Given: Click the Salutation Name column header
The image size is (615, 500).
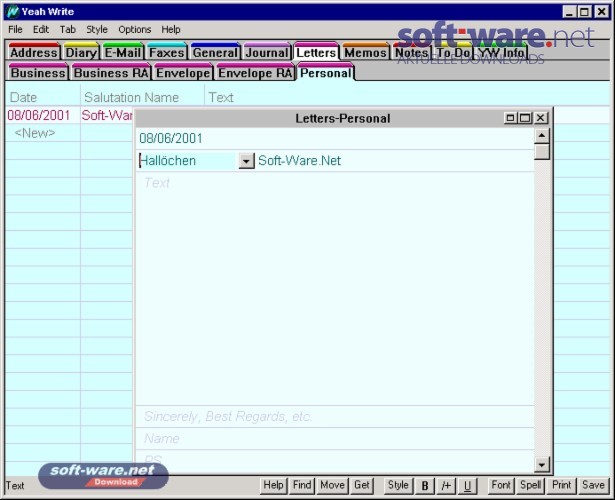Looking at the screenshot, I should tap(131, 97).
